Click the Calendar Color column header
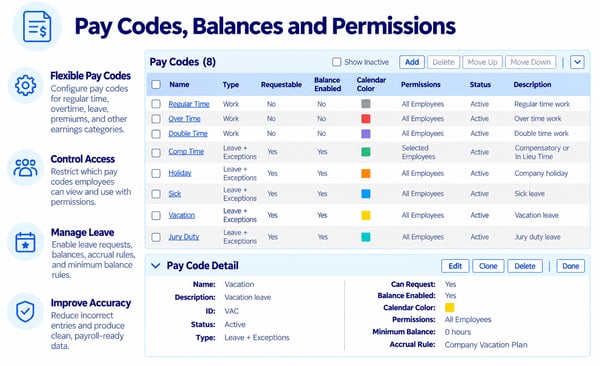This screenshot has width=600, height=366. pos(371,84)
